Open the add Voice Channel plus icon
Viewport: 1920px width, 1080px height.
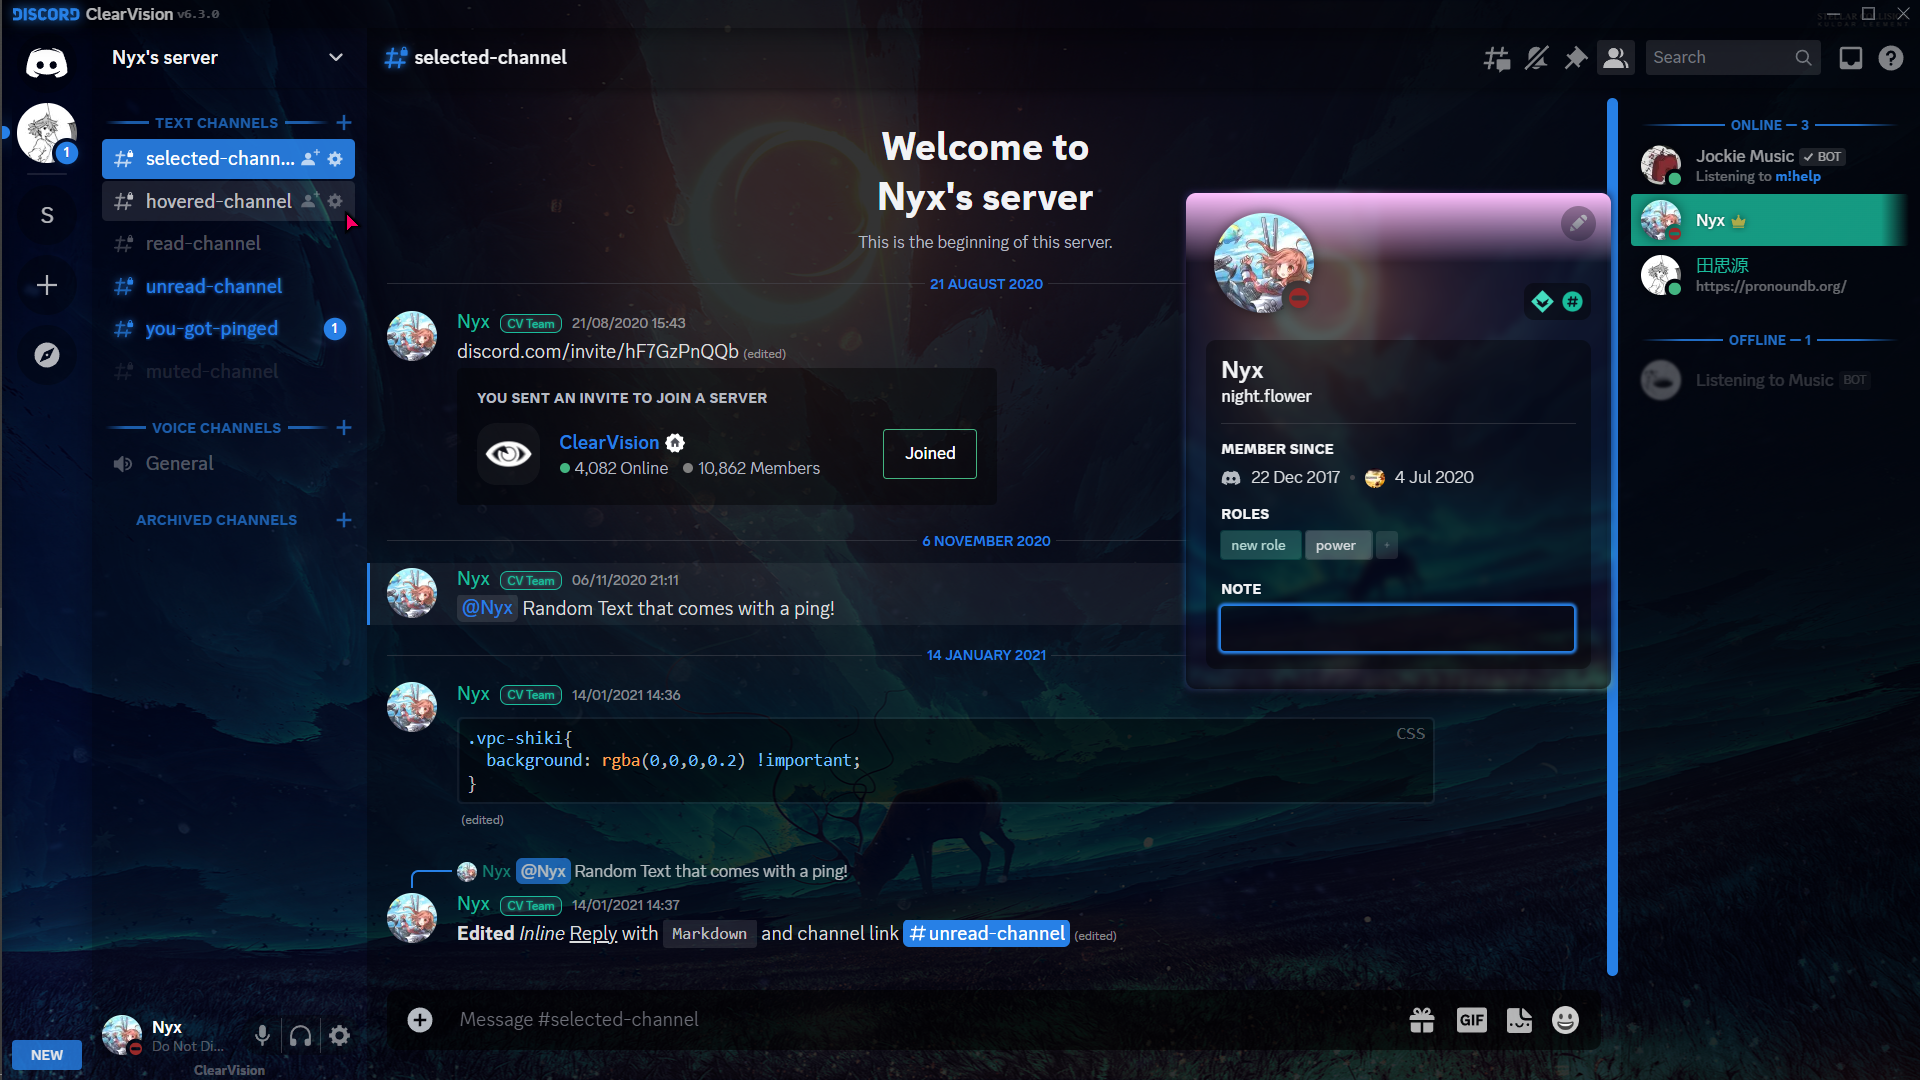coord(342,427)
